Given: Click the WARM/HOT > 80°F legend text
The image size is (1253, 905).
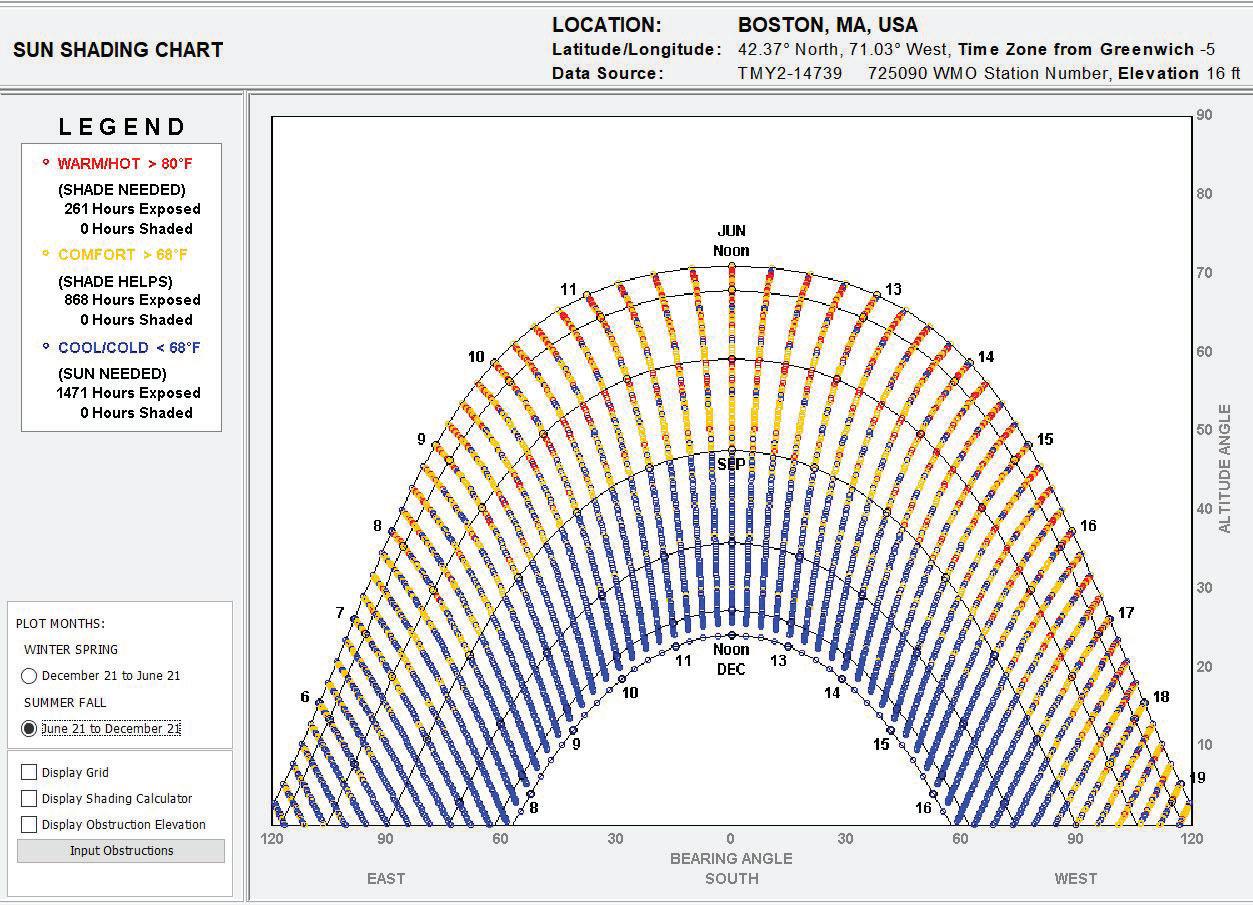Looking at the screenshot, I should [x=125, y=163].
